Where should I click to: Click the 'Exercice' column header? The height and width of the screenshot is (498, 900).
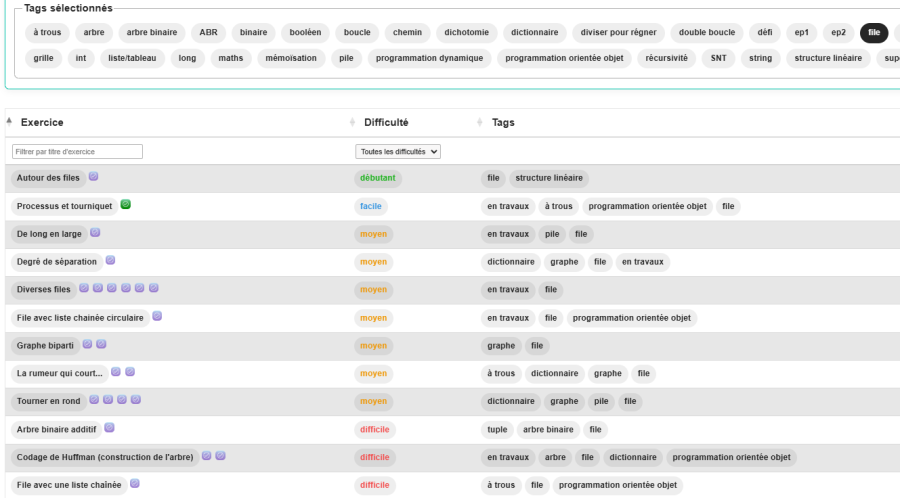pos(42,122)
